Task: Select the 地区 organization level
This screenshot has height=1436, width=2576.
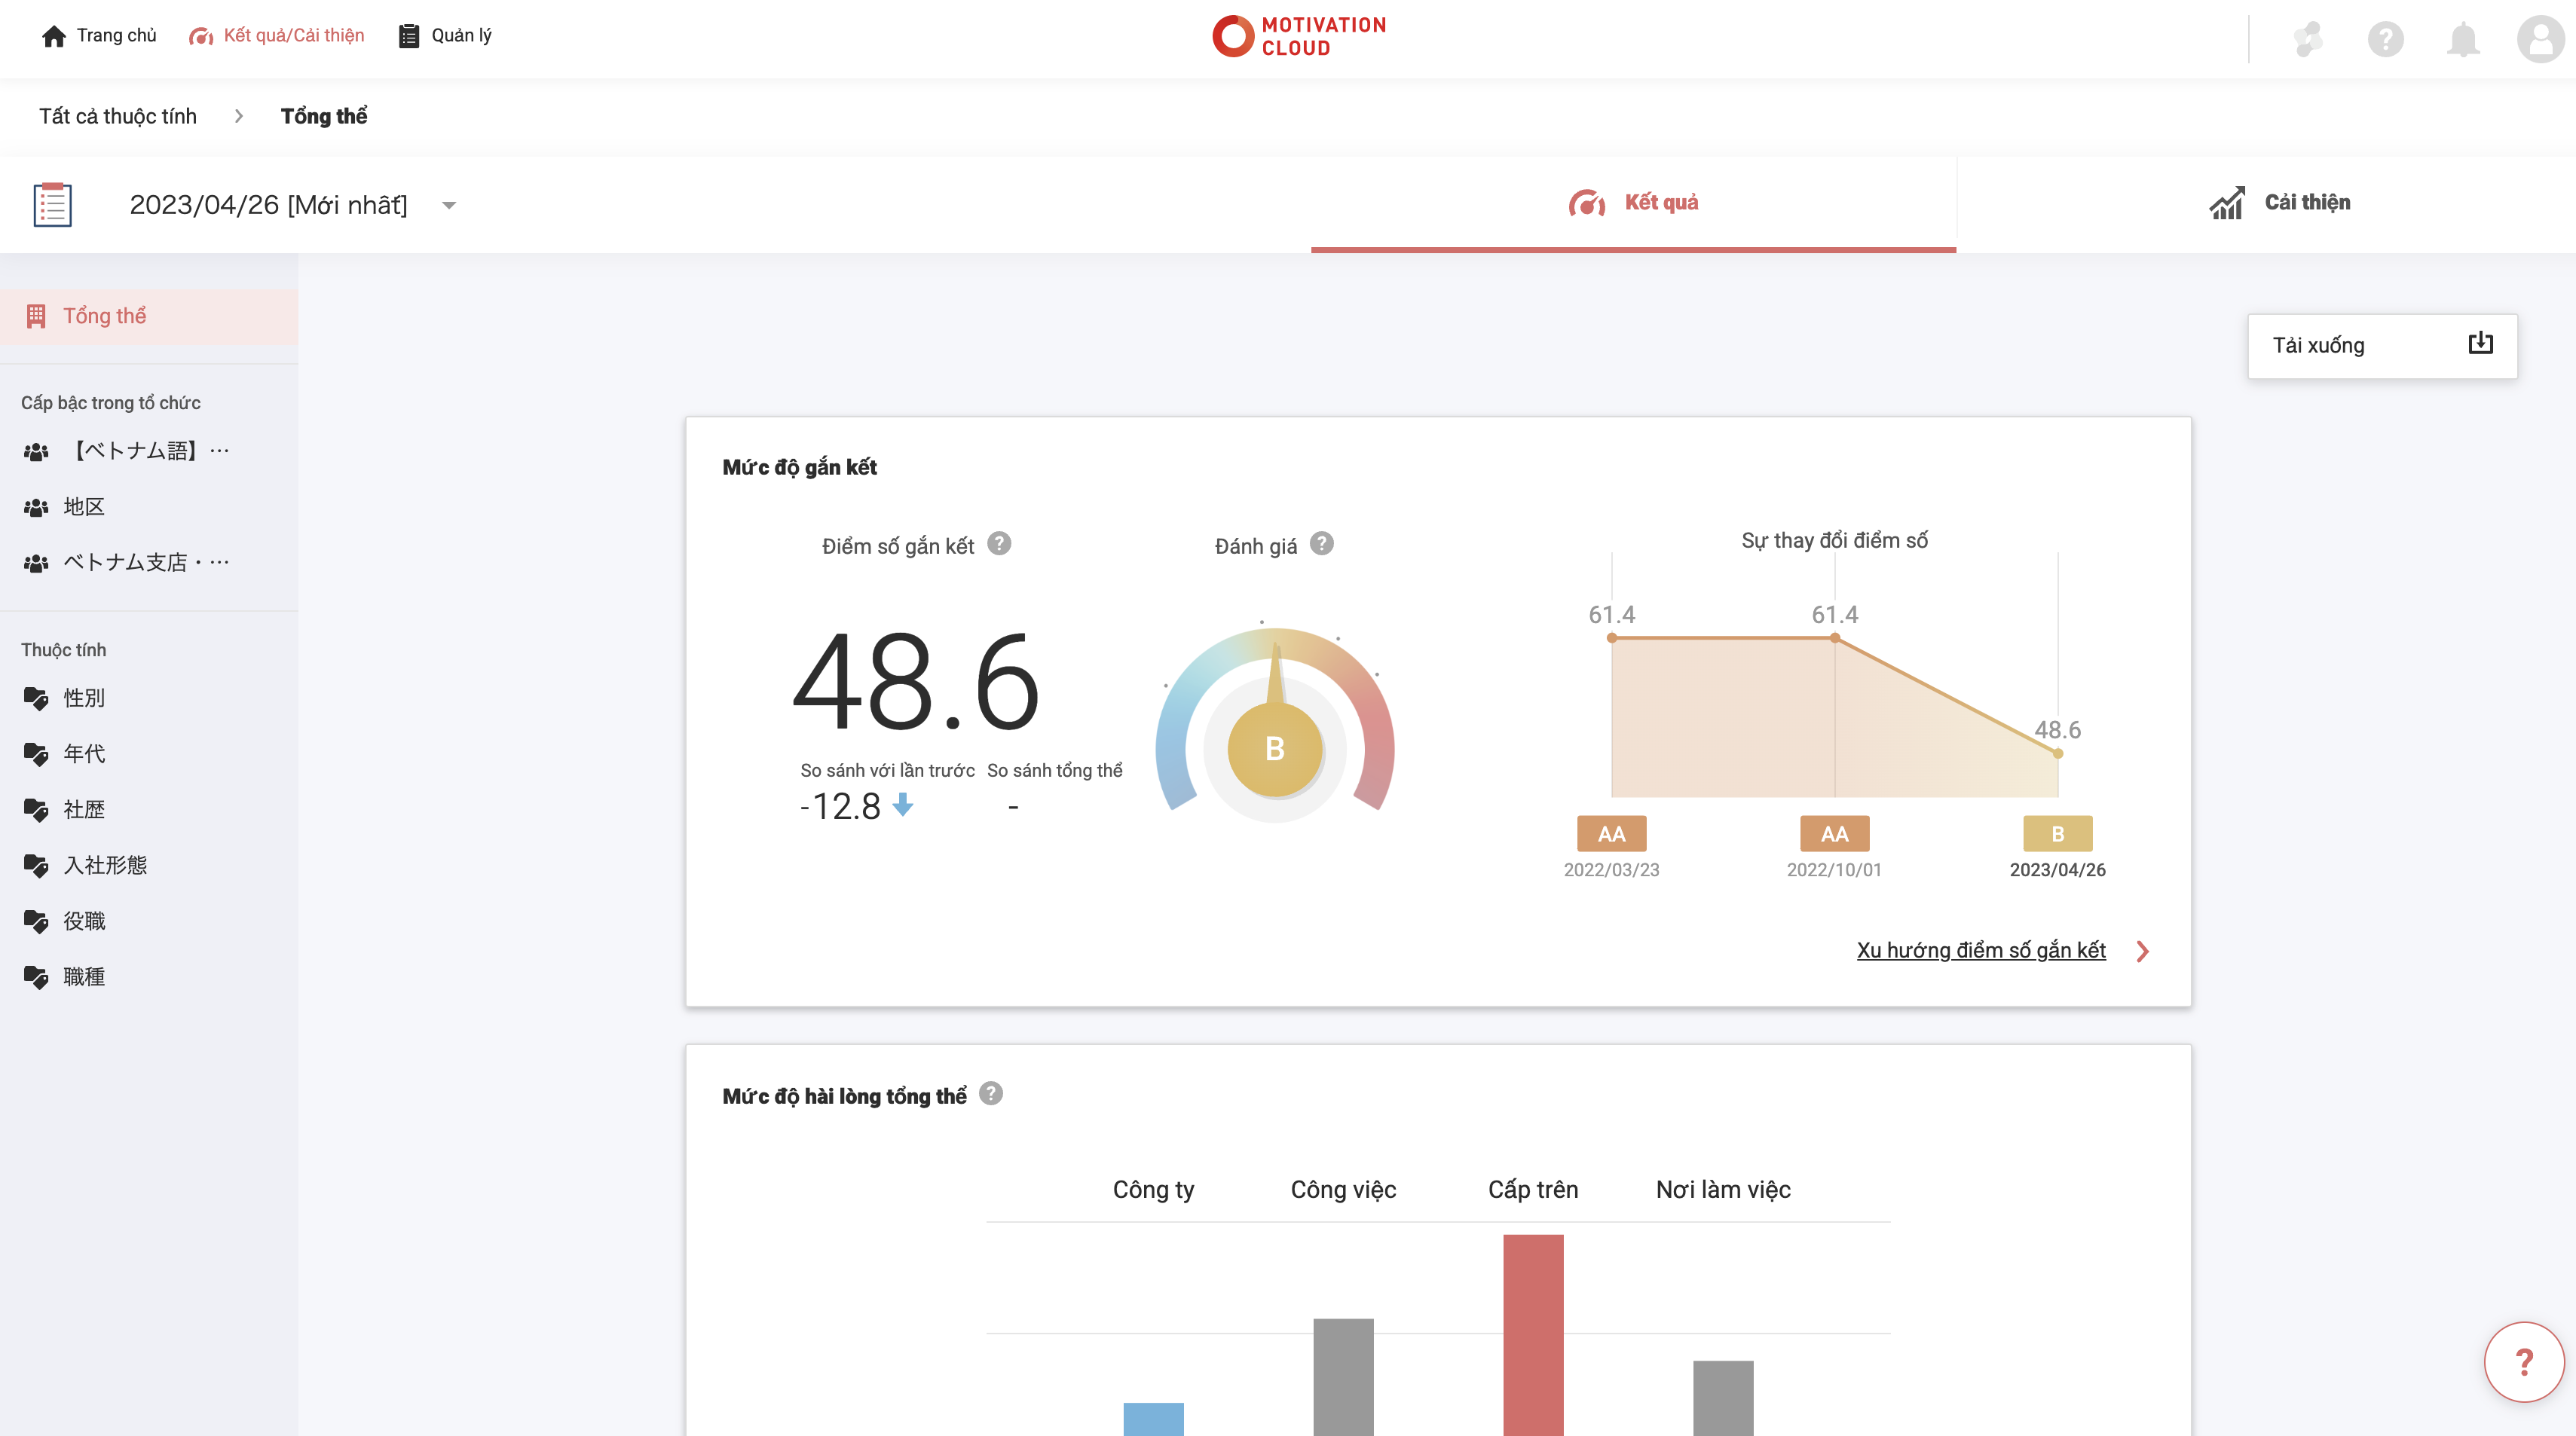Action: pos(84,507)
